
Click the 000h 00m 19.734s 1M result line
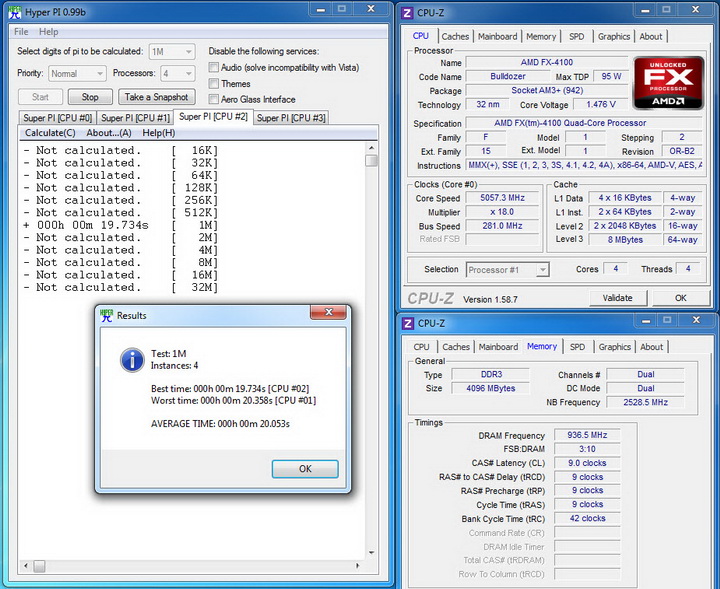pos(121,225)
